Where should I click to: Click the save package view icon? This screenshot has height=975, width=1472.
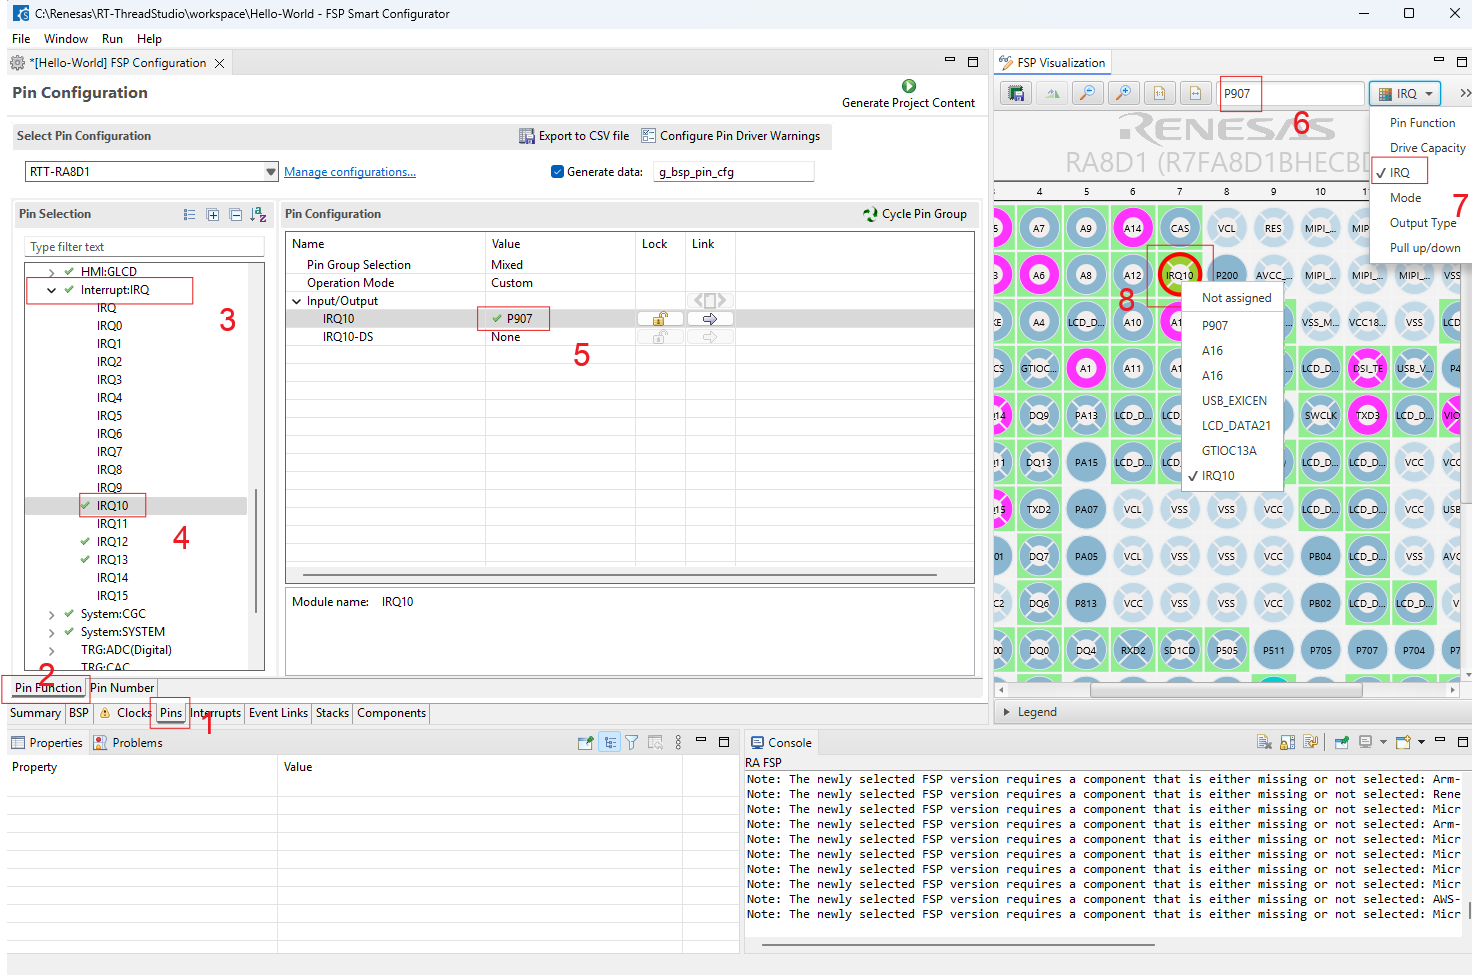click(1016, 93)
